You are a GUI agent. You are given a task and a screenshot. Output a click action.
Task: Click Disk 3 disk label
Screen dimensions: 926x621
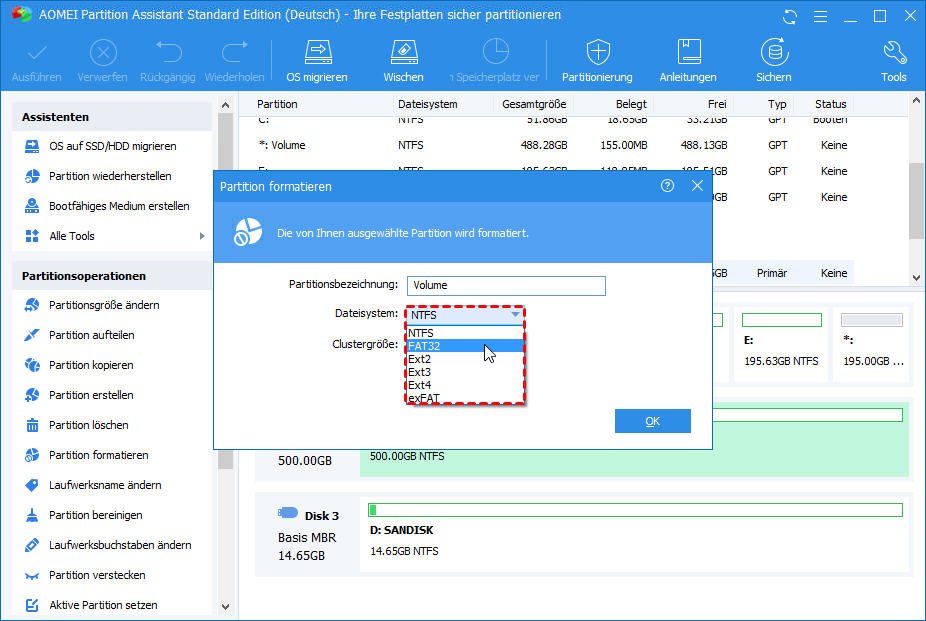322,516
